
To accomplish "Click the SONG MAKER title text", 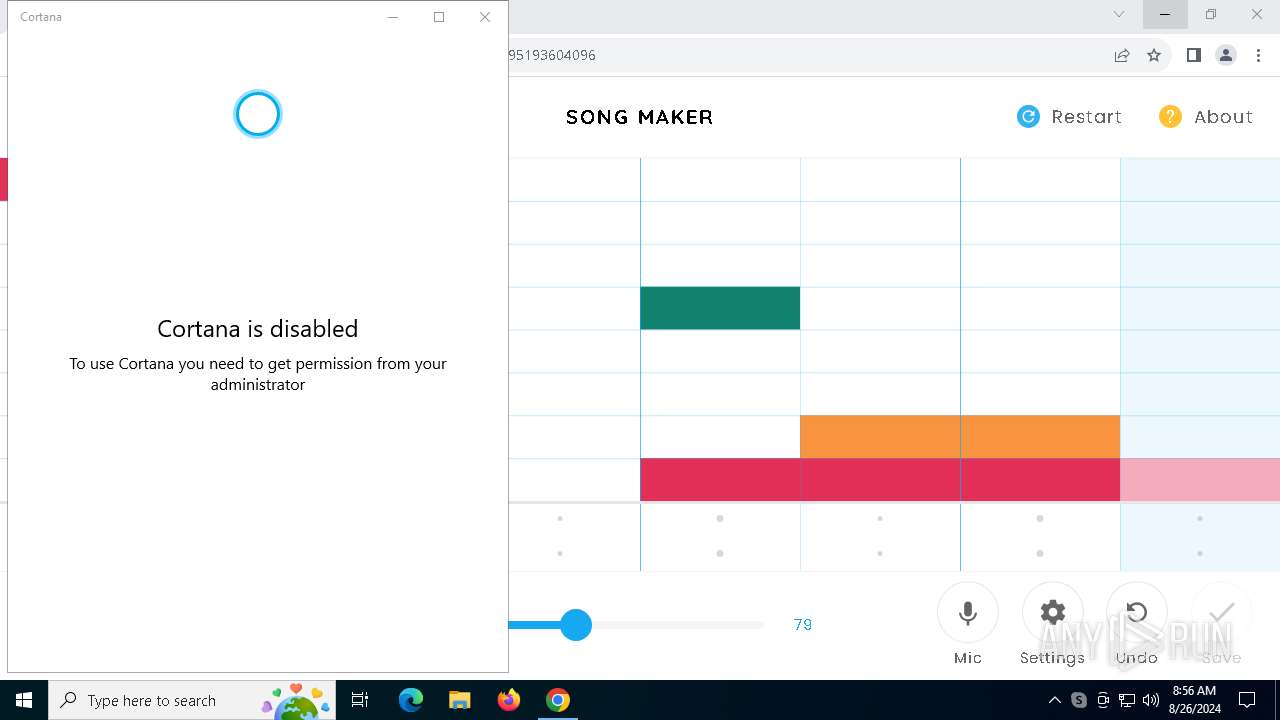I will pyautogui.click(x=640, y=117).
